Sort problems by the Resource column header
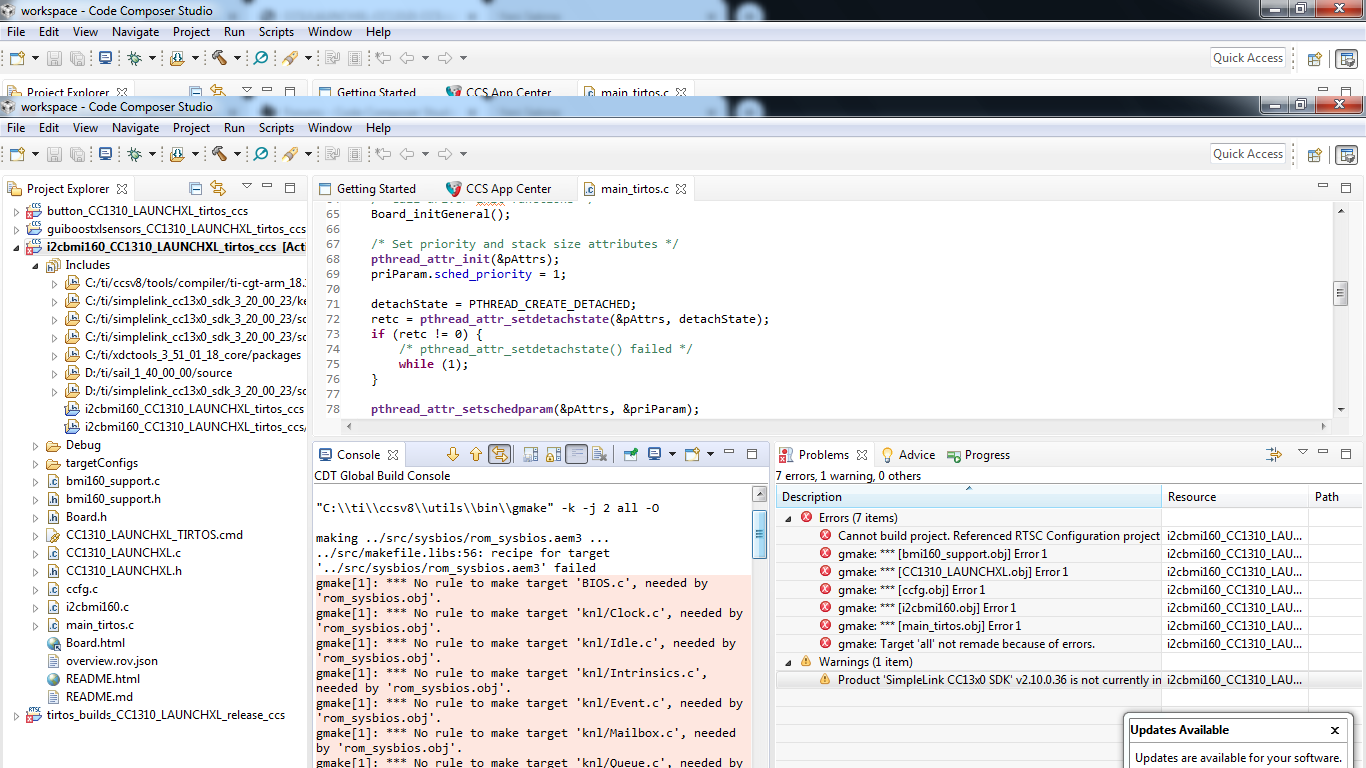This screenshot has width=1366, height=768. tap(1192, 497)
